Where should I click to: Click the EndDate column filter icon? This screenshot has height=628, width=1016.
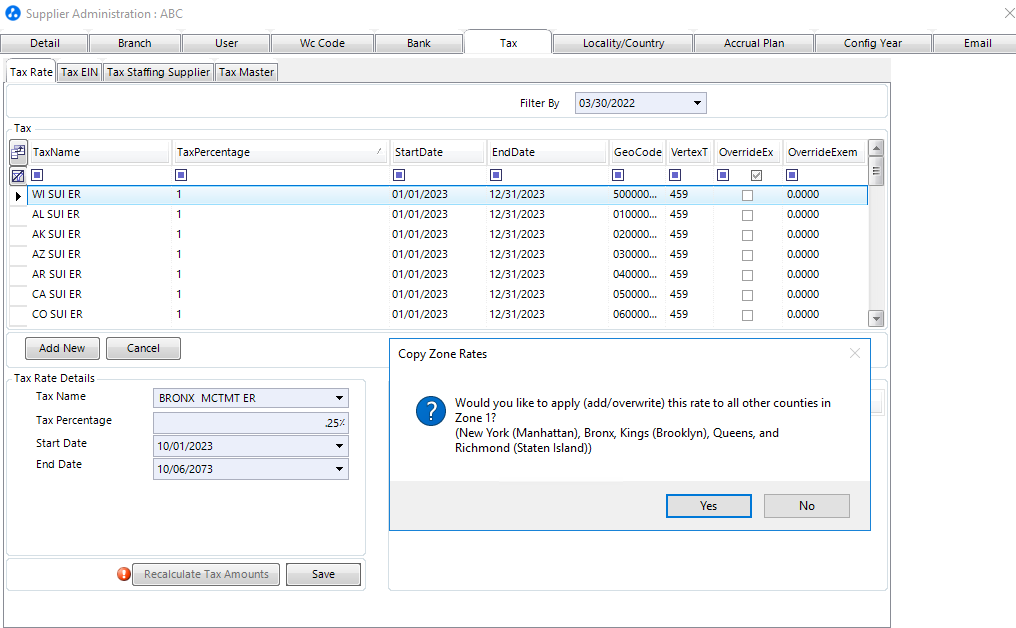[x=497, y=176]
